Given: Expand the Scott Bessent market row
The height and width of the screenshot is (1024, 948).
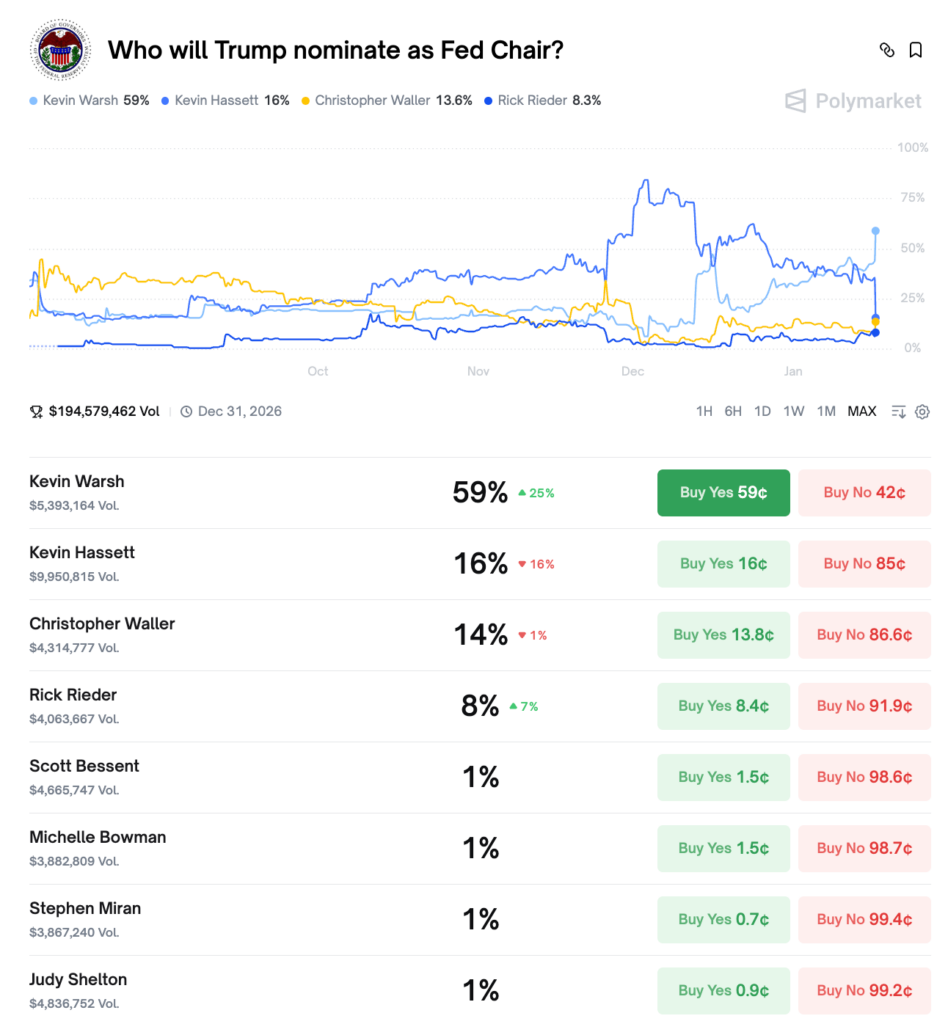Looking at the screenshot, I should point(84,767).
